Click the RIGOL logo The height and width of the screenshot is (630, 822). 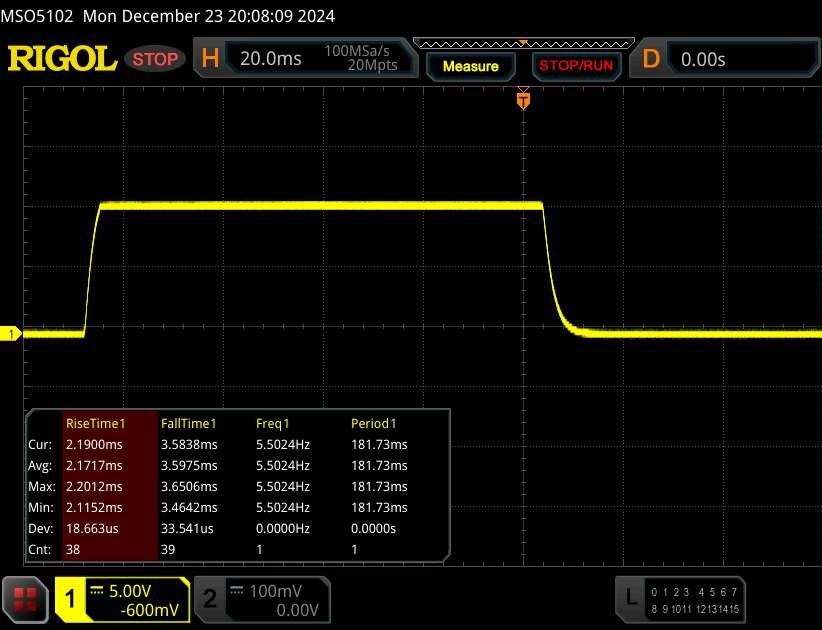(62, 59)
